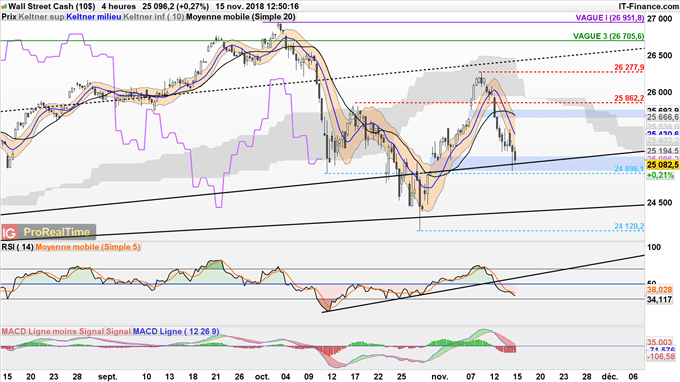Click the 'RSI (14)' indicator label

click(x=17, y=247)
